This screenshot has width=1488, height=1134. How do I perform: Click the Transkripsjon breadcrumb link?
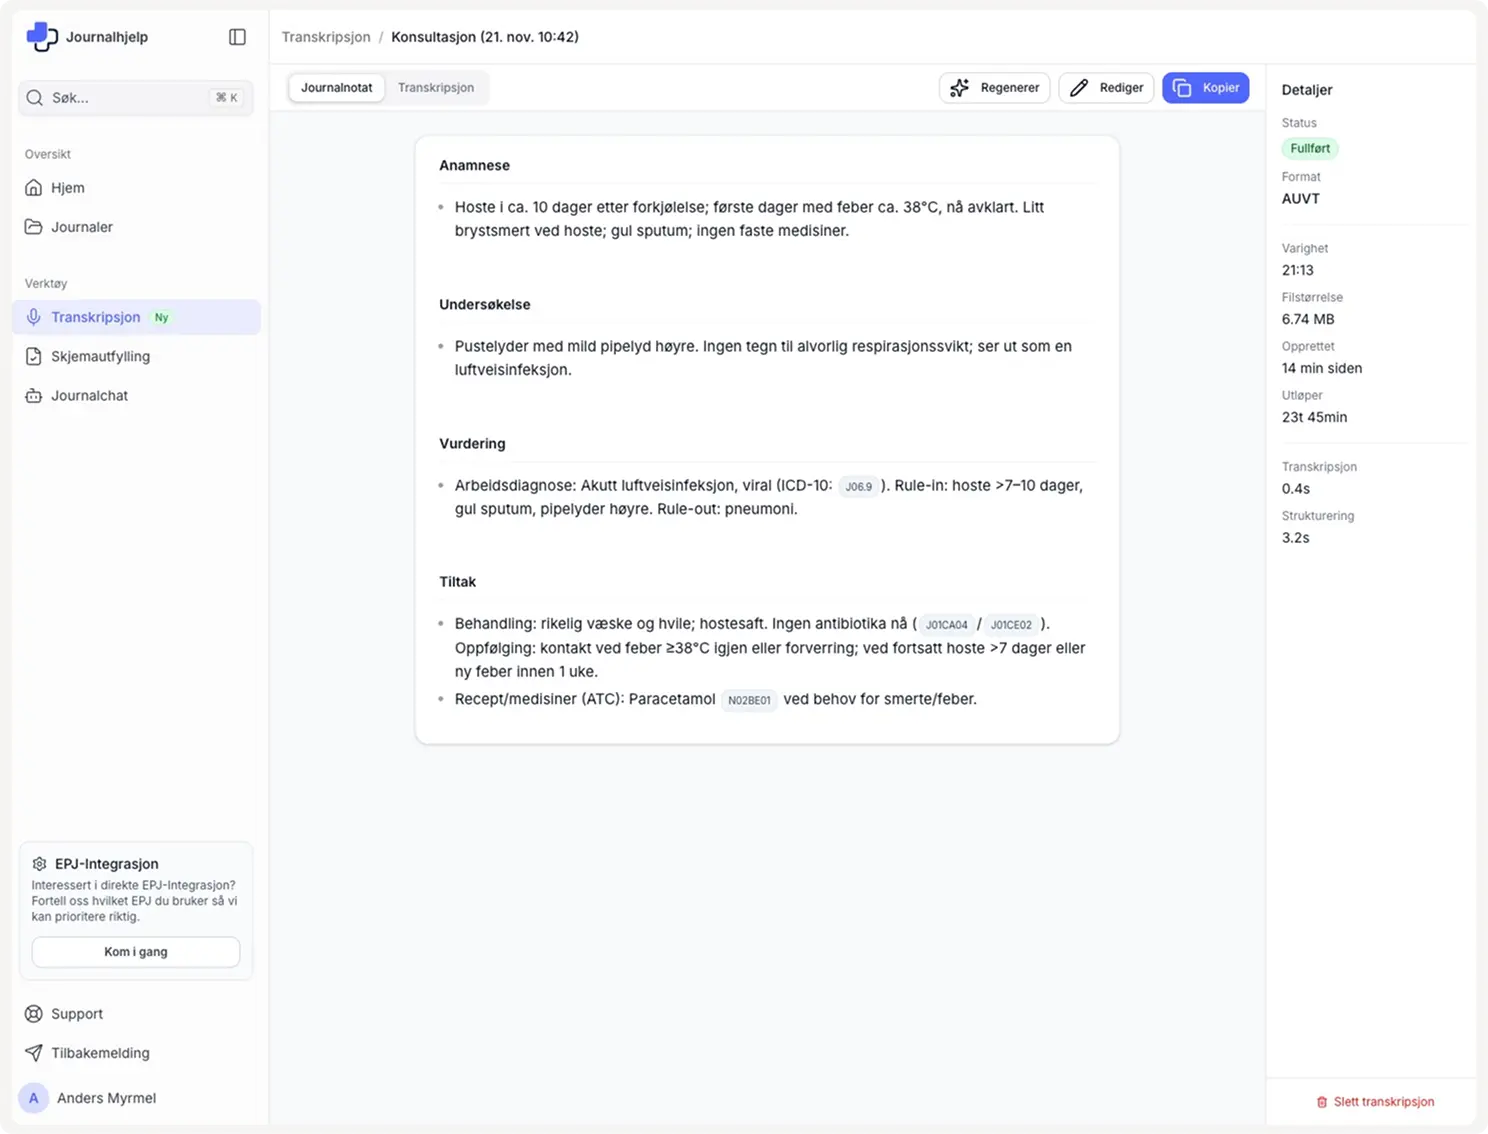(326, 37)
